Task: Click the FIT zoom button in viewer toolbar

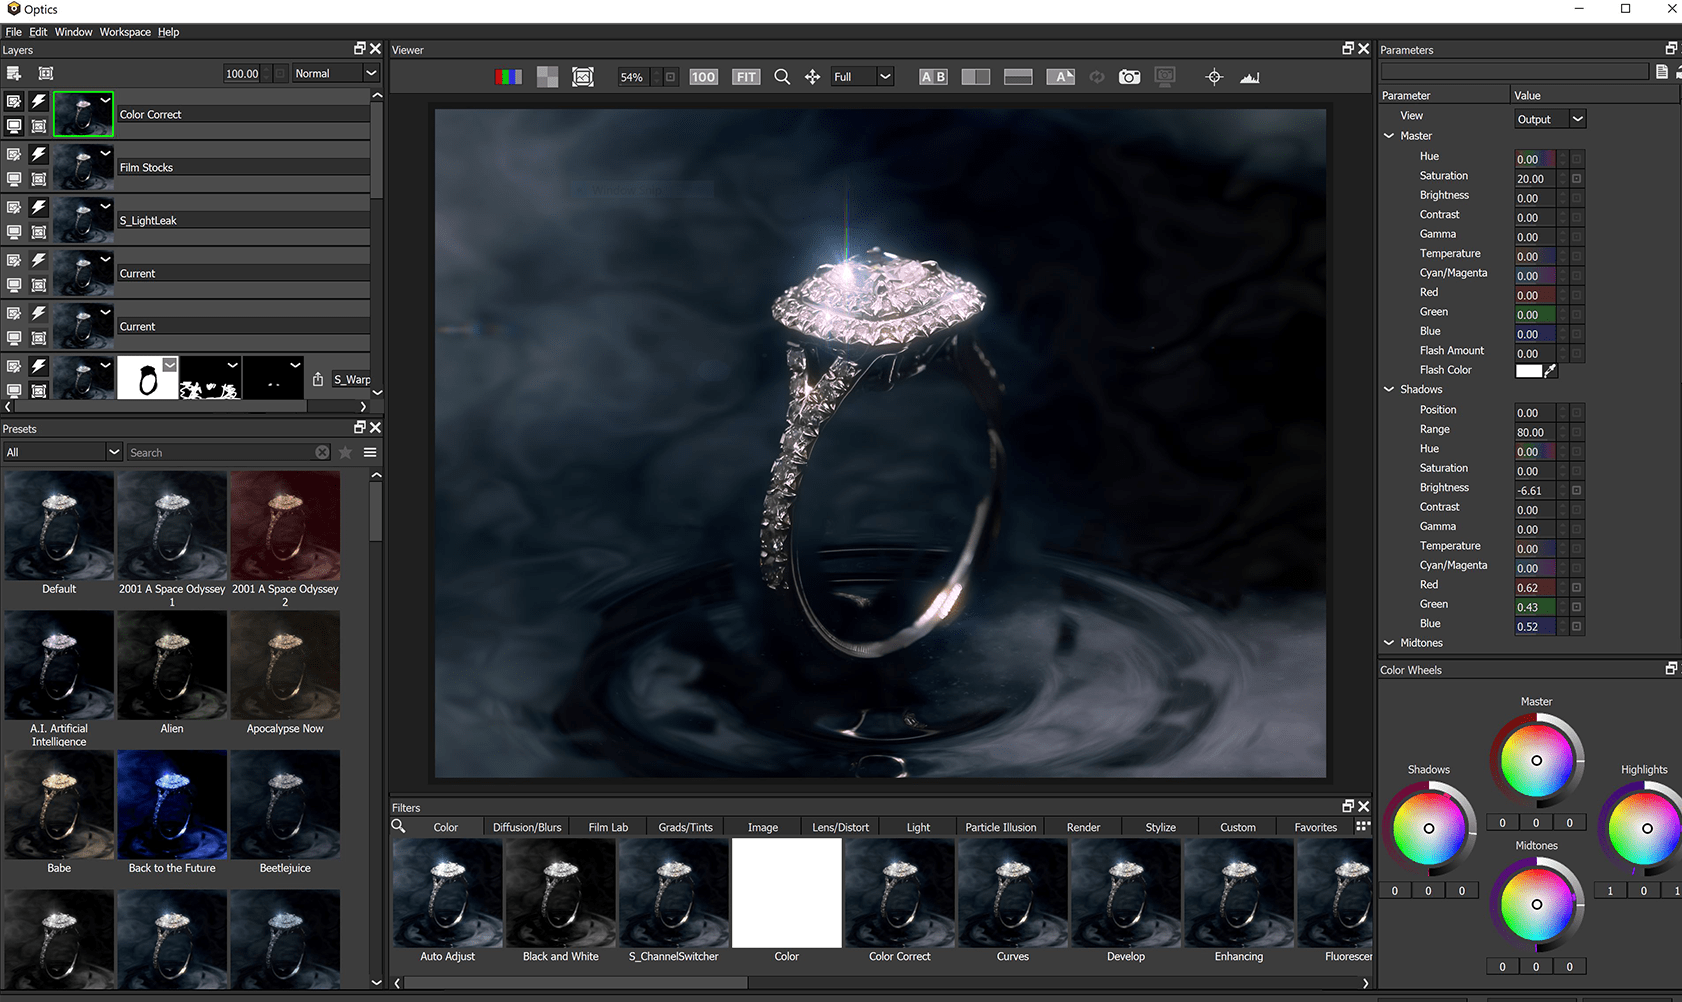Action: tap(745, 76)
